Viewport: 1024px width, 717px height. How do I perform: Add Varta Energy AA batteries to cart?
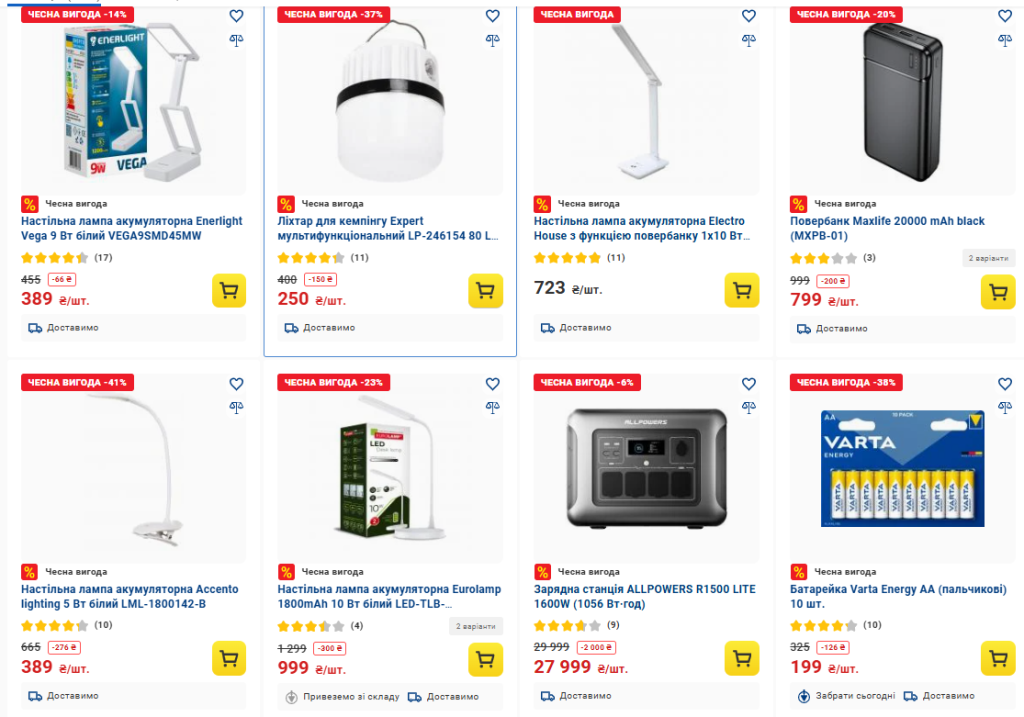pos(997,659)
